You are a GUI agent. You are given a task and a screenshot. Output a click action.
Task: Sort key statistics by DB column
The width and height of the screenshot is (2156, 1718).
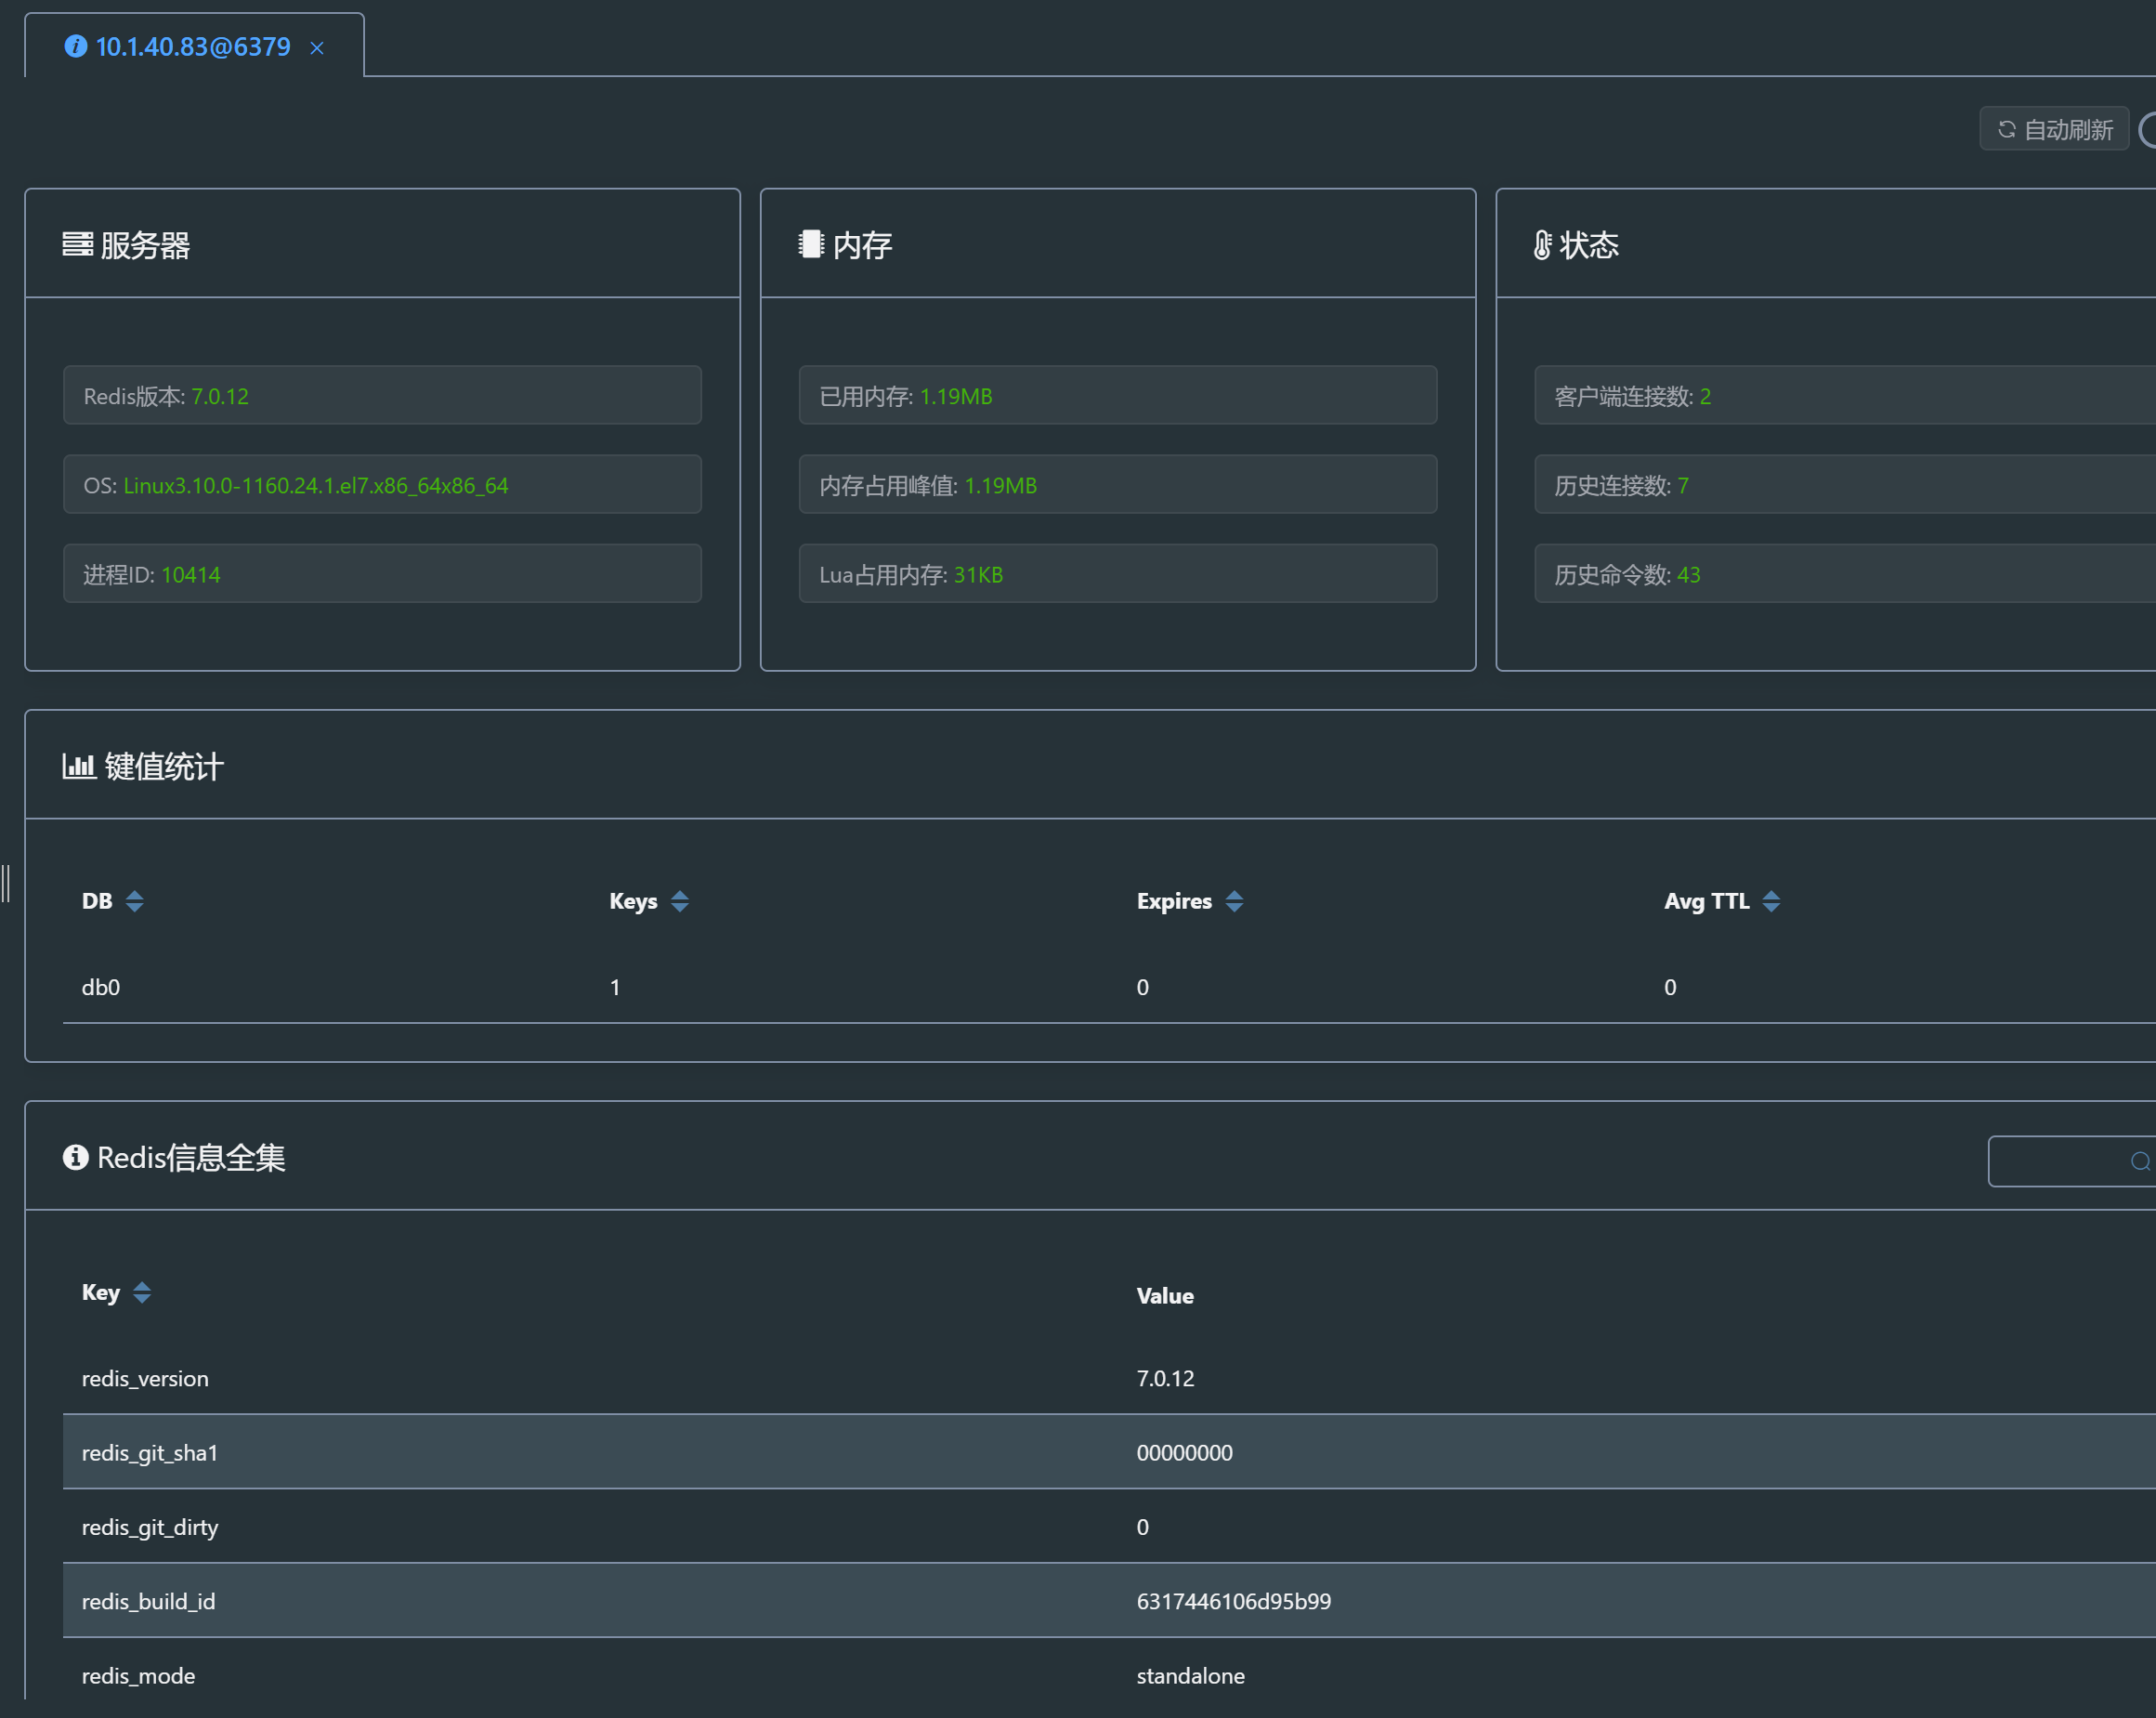(134, 901)
